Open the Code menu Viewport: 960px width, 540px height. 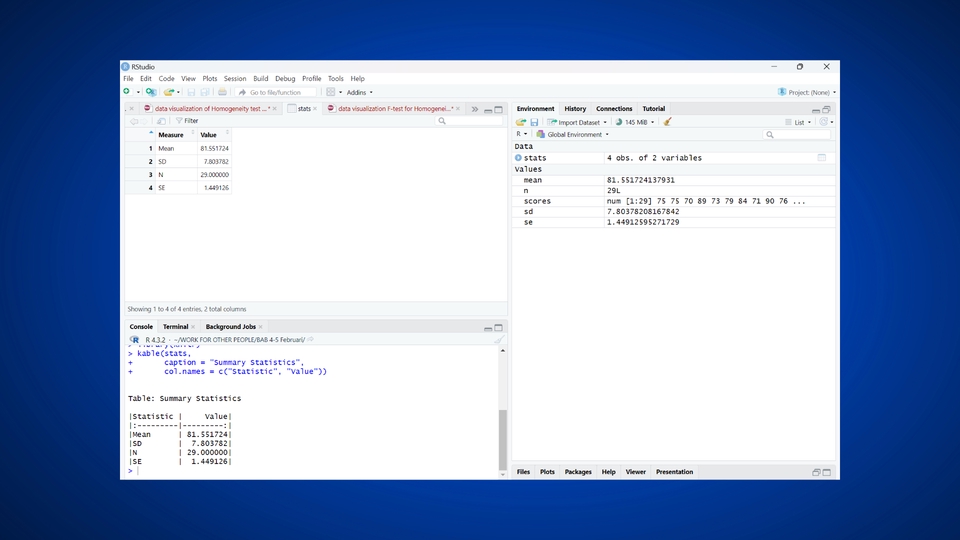tap(167, 78)
